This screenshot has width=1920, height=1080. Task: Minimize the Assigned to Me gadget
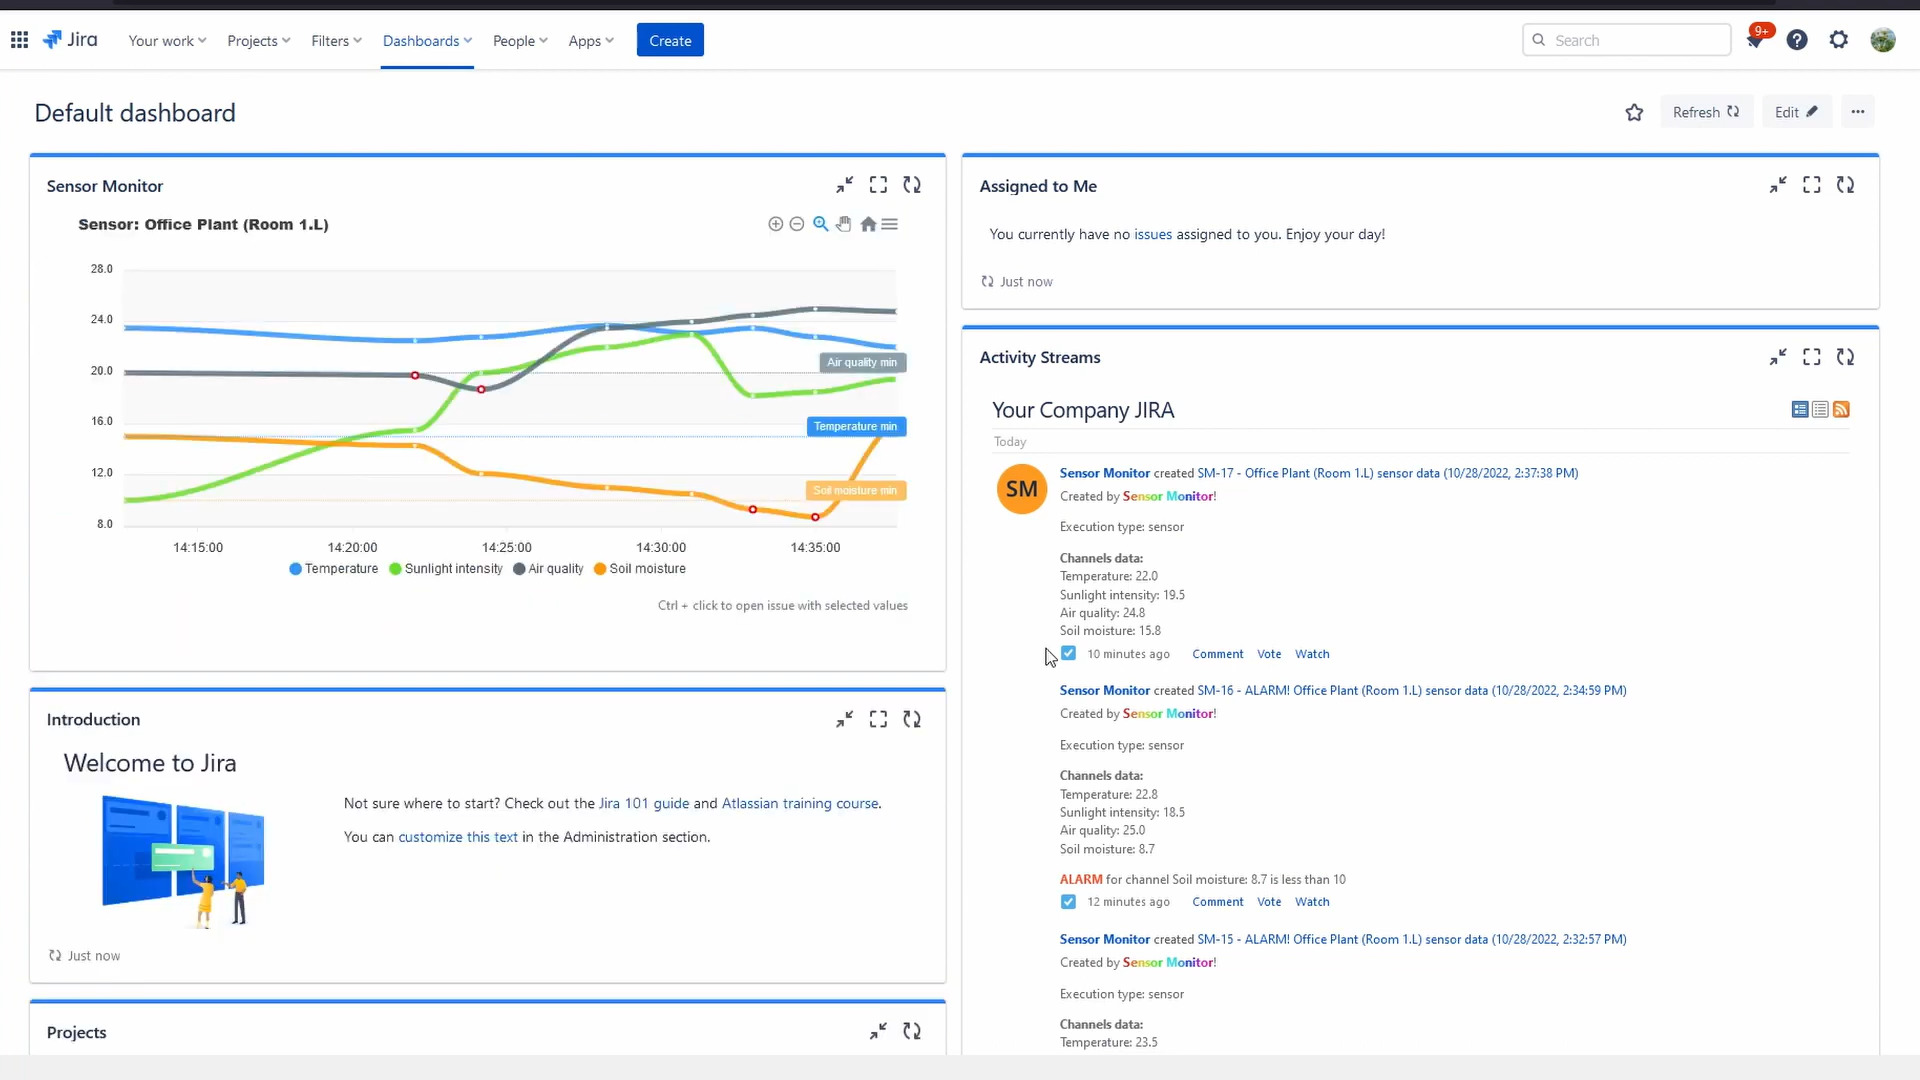(1778, 185)
